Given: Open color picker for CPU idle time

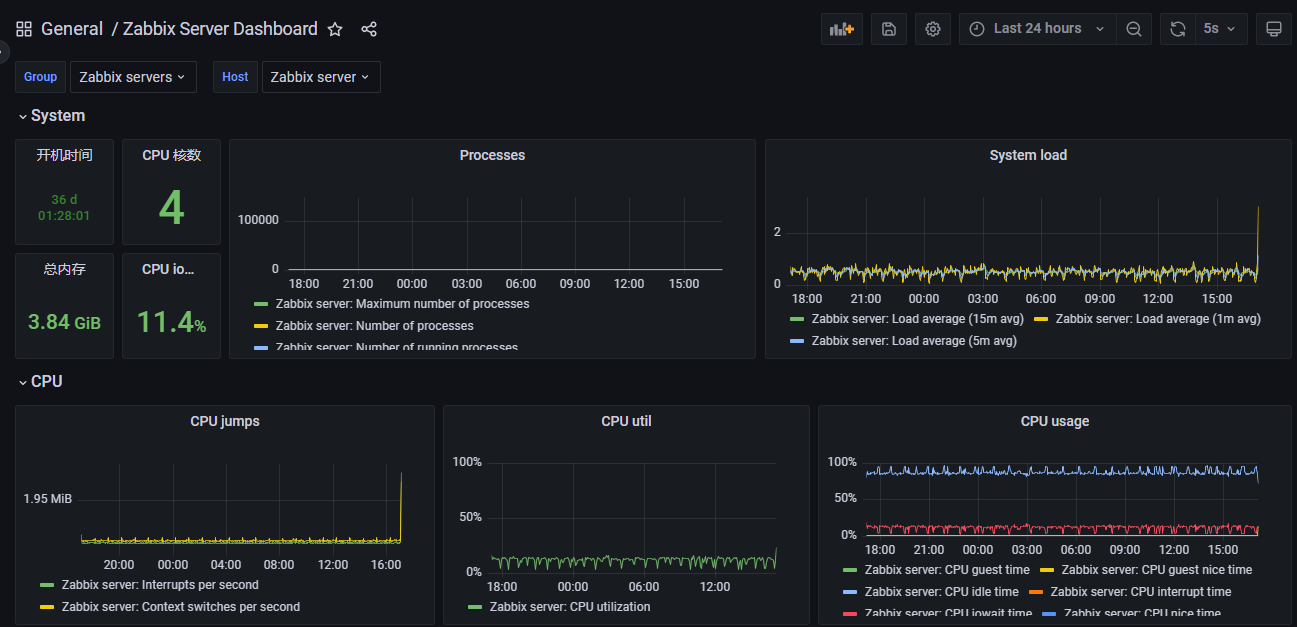Looking at the screenshot, I should coord(851,592).
